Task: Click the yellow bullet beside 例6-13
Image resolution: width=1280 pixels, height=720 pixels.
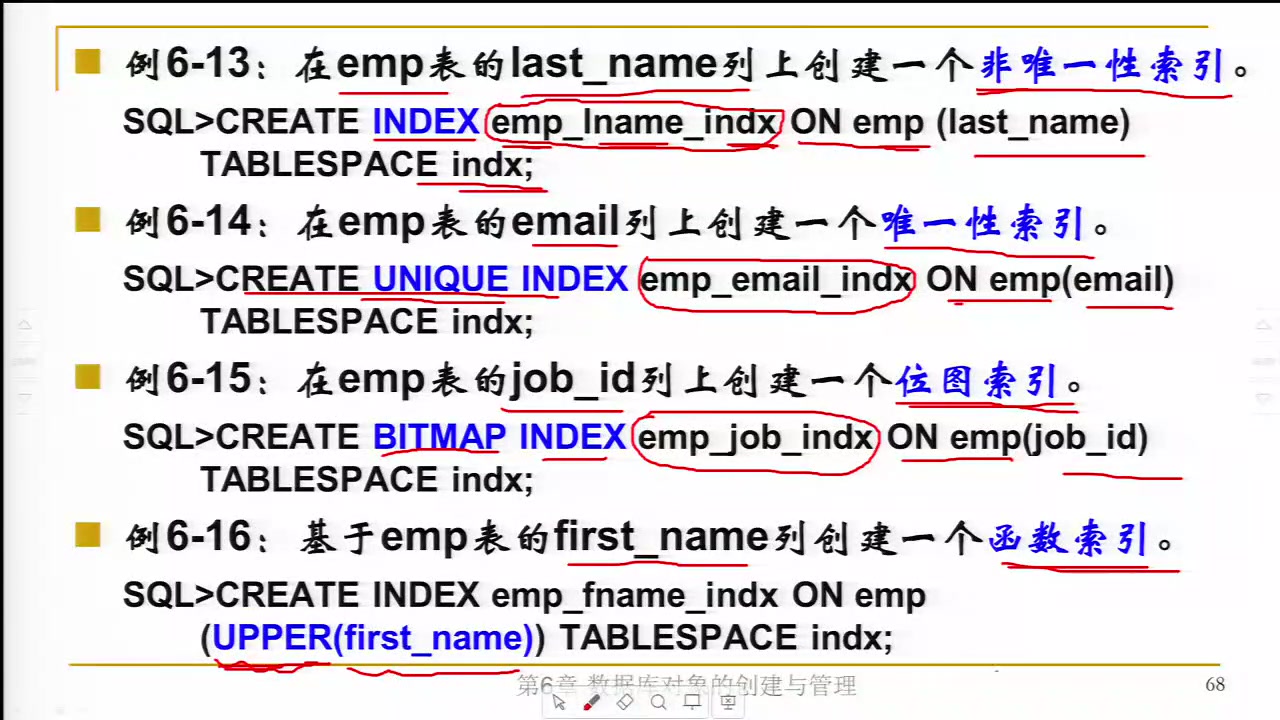Action: pos(88,63)
